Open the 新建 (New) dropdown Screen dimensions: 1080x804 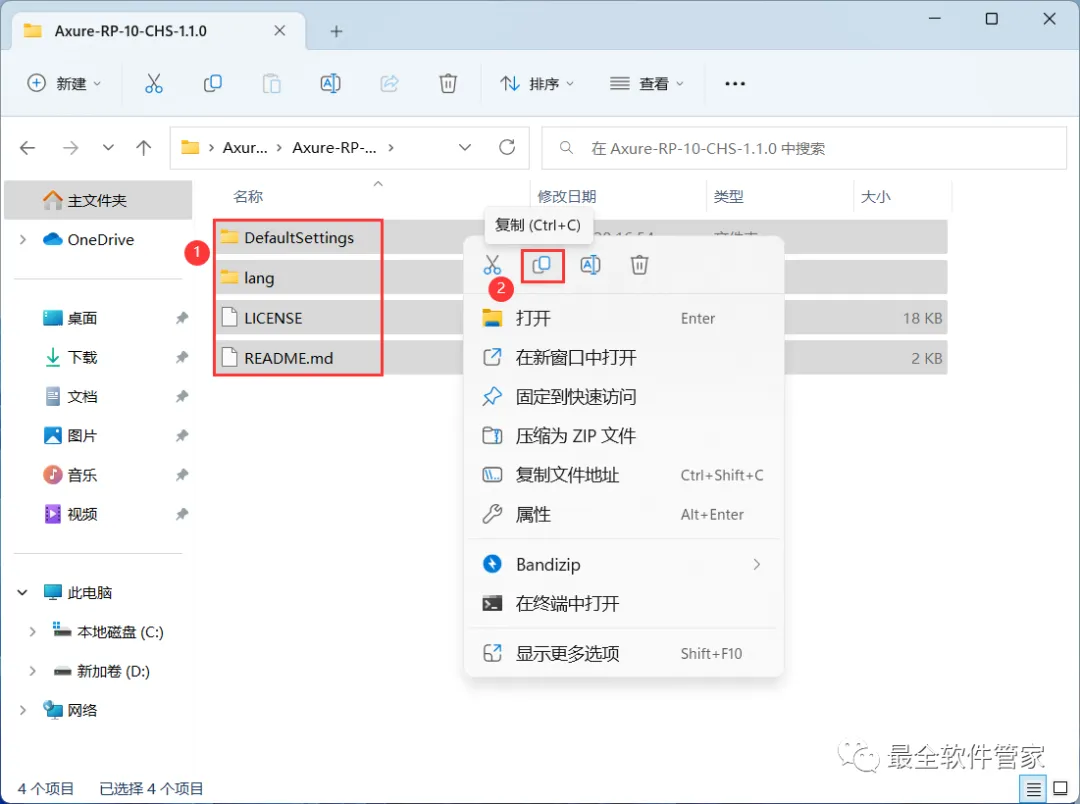tap(64, 84)
